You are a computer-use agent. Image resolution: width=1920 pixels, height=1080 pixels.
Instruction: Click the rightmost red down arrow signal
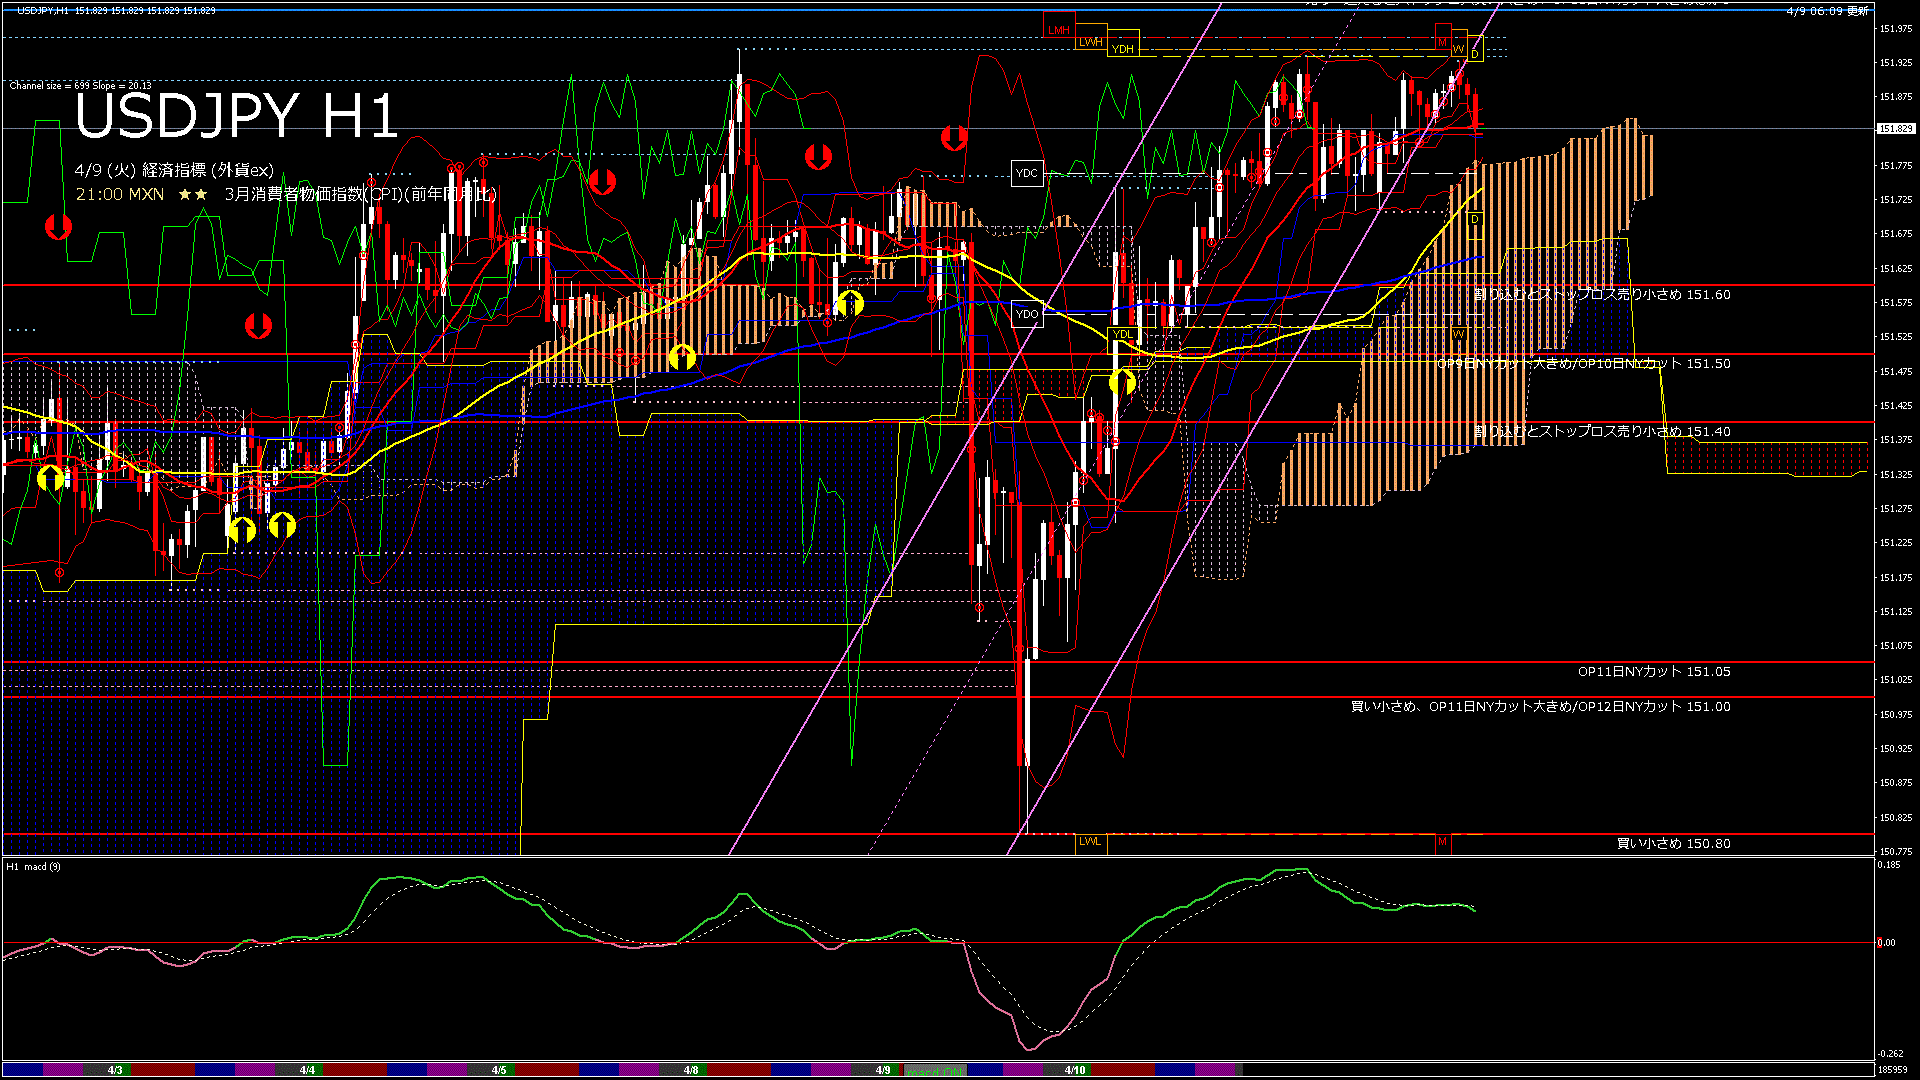[x=954, y=138]
